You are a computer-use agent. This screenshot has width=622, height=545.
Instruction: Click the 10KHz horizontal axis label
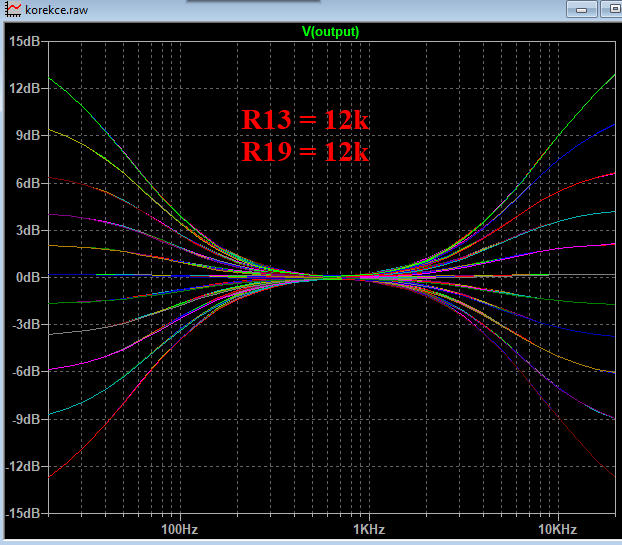pos(557,529)
